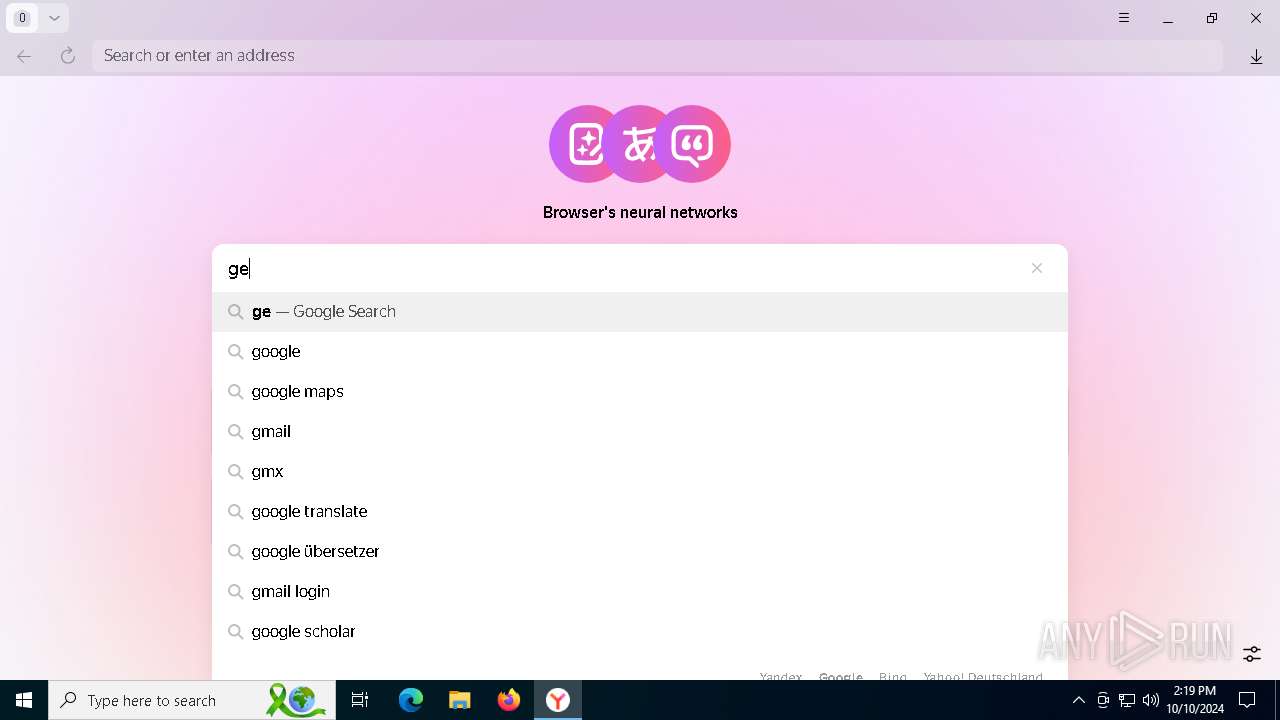Select 'ge — Google Search' suggestion
This screenshot has width=1280, height=720.
(x=640, y=312)
